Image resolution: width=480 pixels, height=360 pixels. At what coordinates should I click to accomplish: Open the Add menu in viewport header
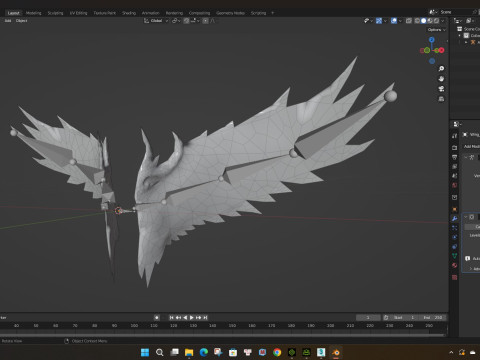(8, 21)
